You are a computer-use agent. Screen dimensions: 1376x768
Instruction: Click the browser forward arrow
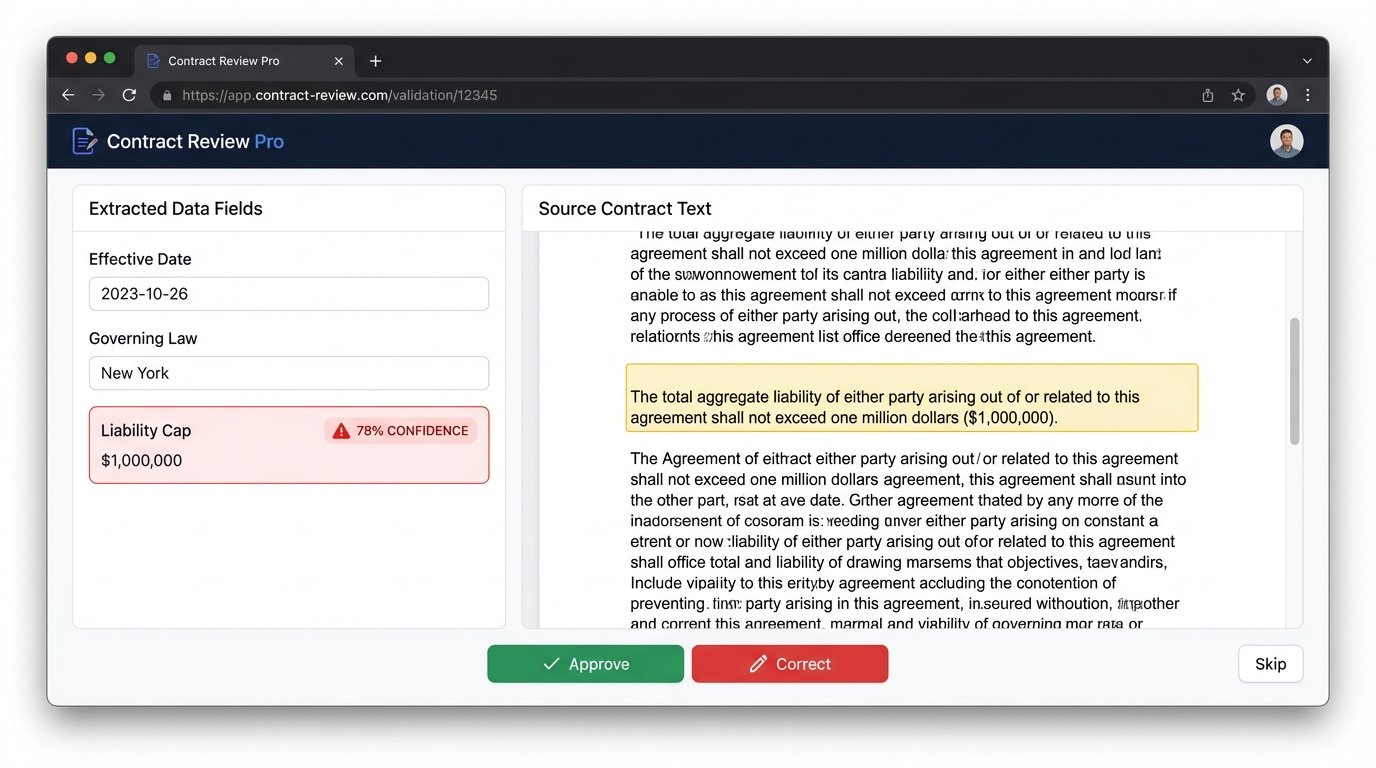pyautogui.click(x=98, y=94)
